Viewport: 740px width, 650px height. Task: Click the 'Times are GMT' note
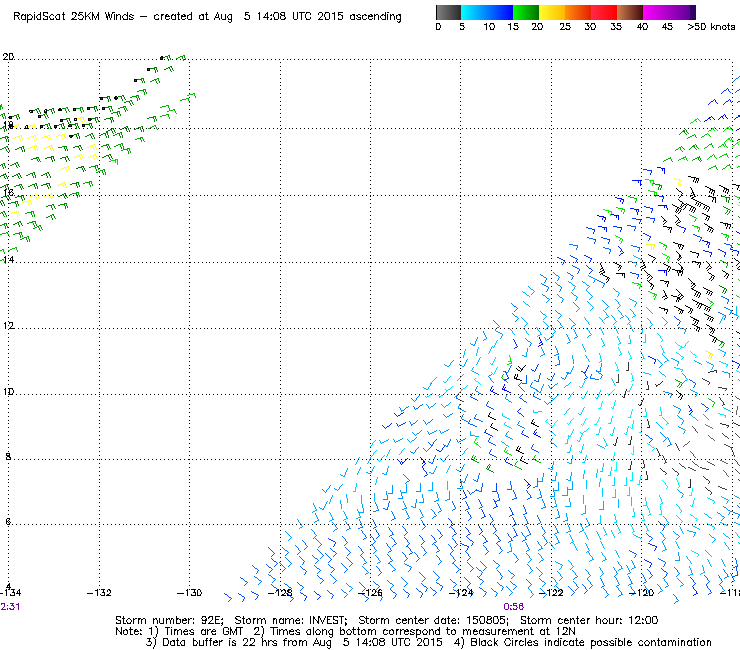[196, 632]
